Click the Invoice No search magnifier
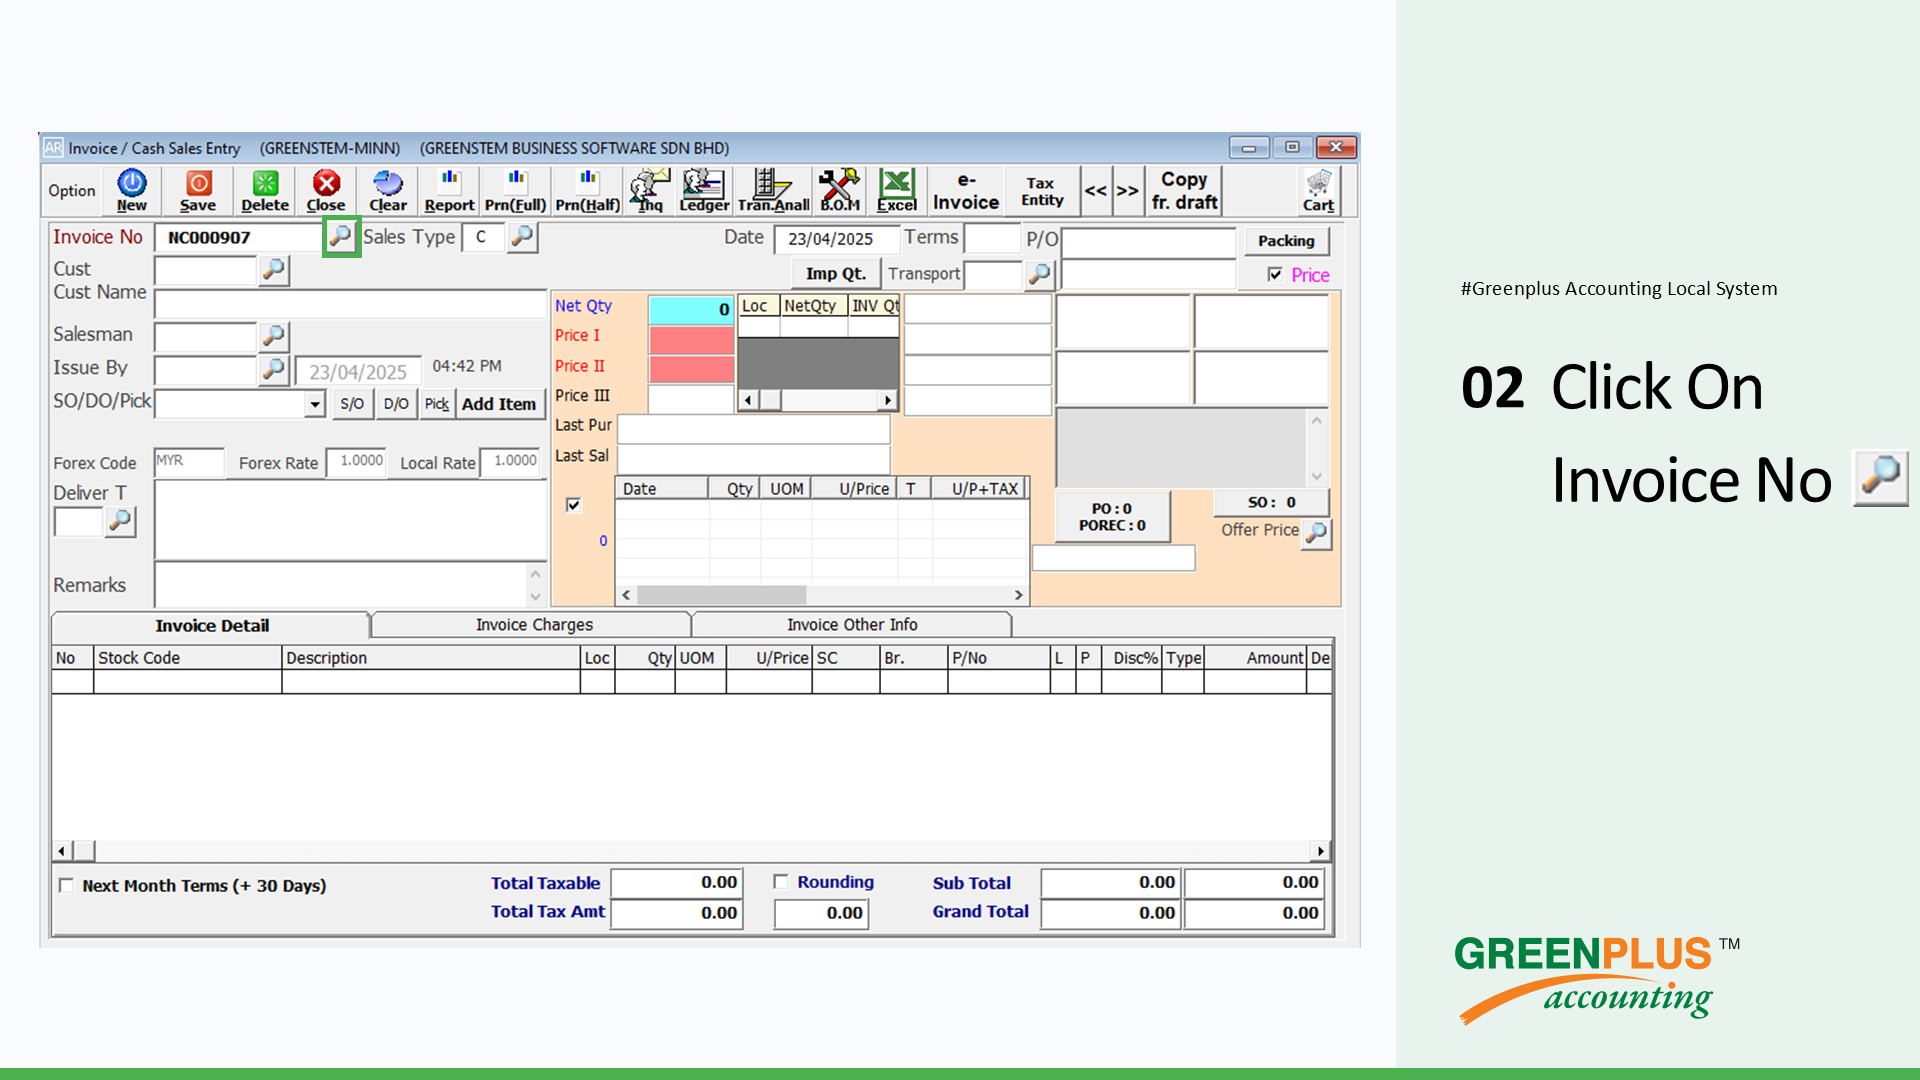Image resolution: width=1920 pixels, height=1080 pixels. [341, 237]
